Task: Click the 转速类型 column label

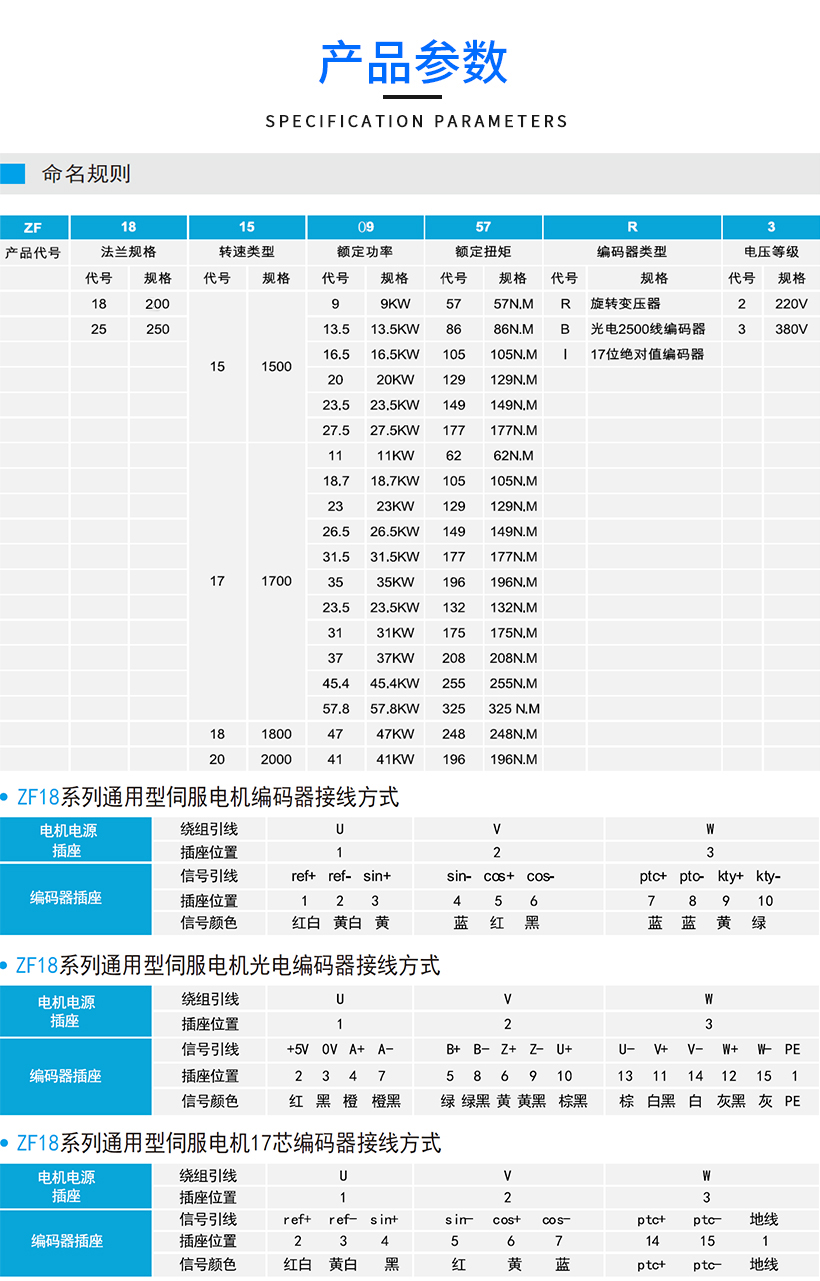Action: click(x=246, y=252)
